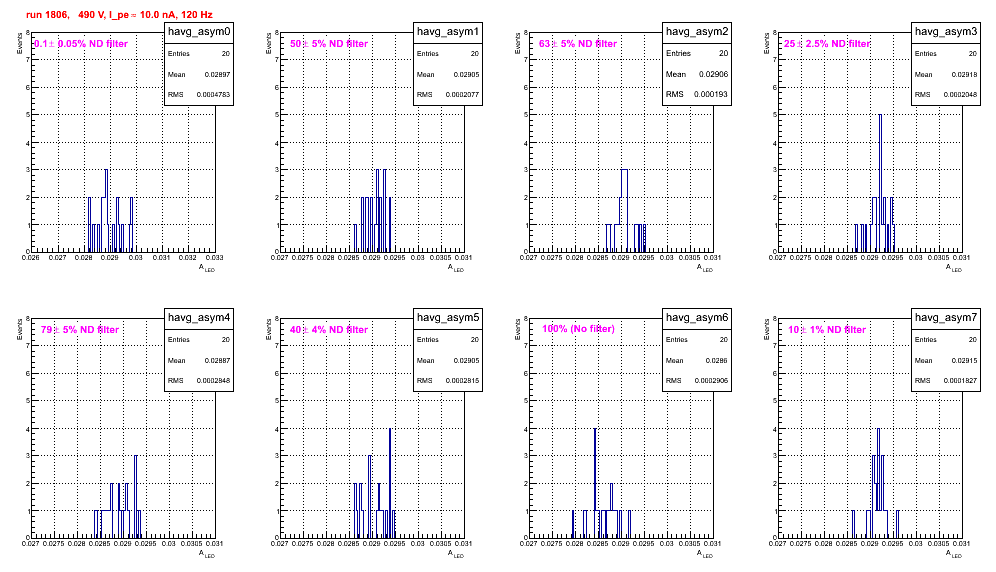Screen dimensions: 996x572
Task: Pick the Mean value 0.02906
Action: (713, 74)
